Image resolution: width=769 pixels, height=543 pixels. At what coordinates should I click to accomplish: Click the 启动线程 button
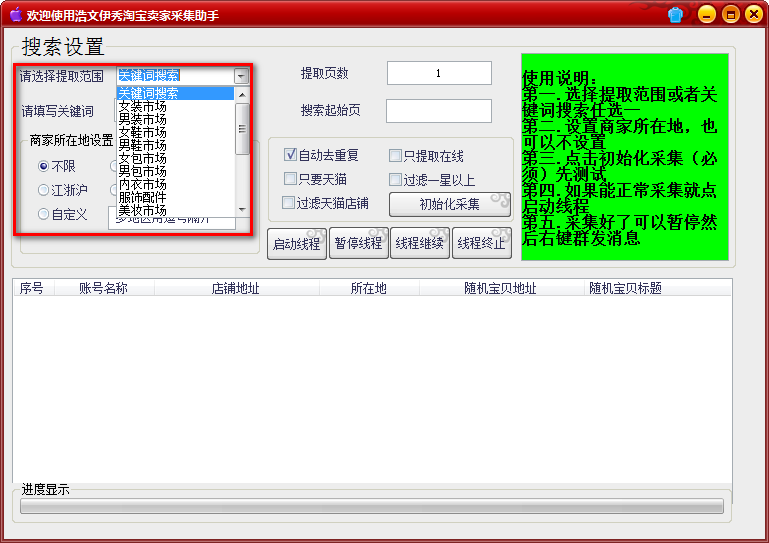(297, 244)
